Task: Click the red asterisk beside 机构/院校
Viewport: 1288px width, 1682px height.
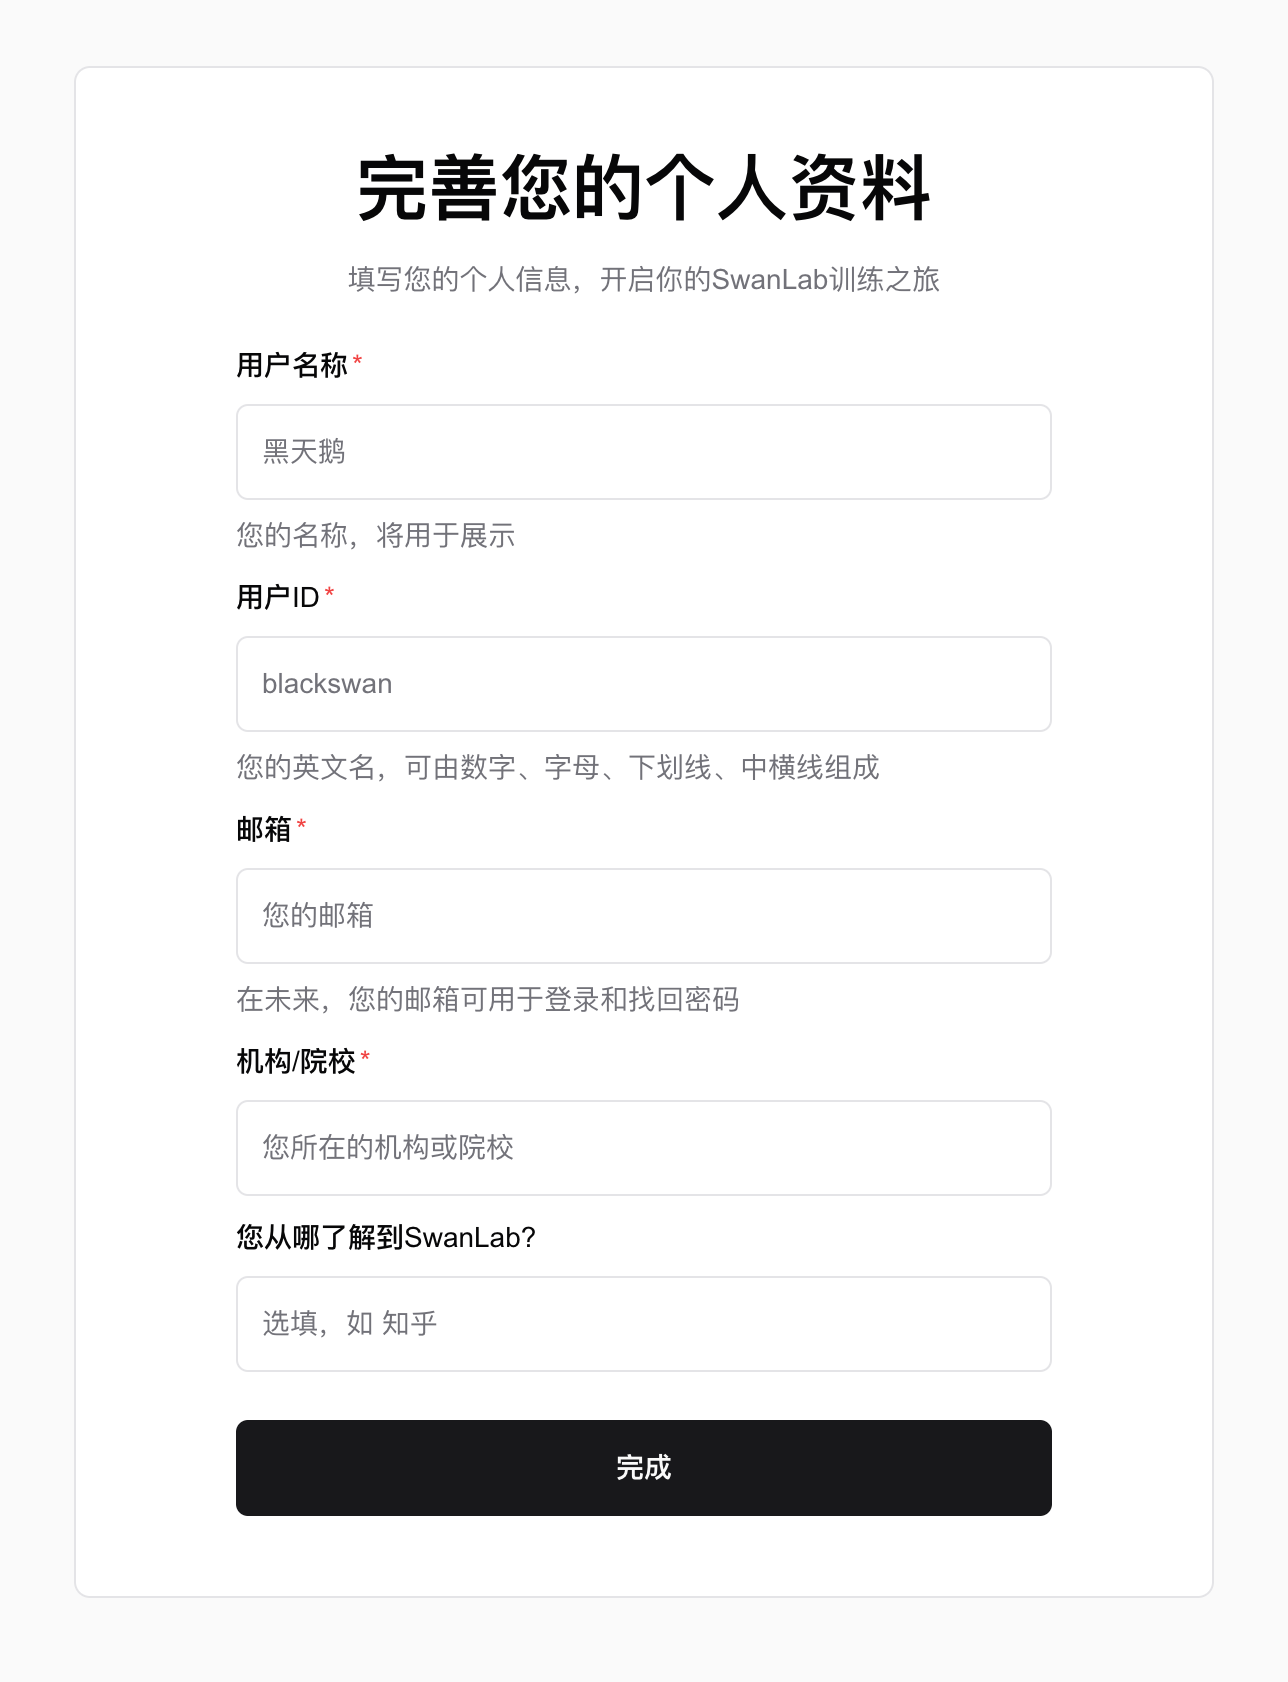Action: pyautogui.click(x=365, y=1057)
